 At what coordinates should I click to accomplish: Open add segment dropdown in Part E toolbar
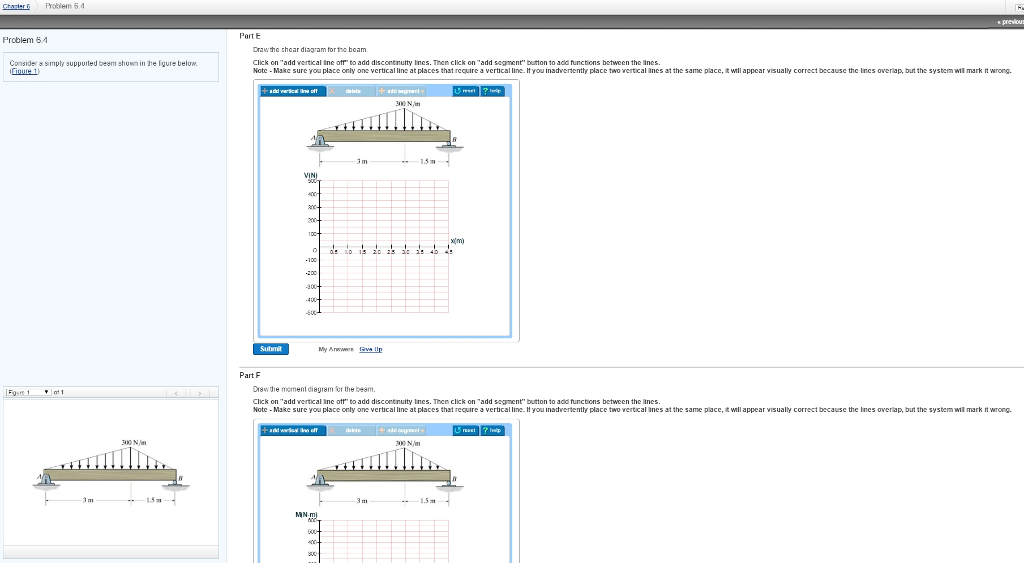coord(402,91)
